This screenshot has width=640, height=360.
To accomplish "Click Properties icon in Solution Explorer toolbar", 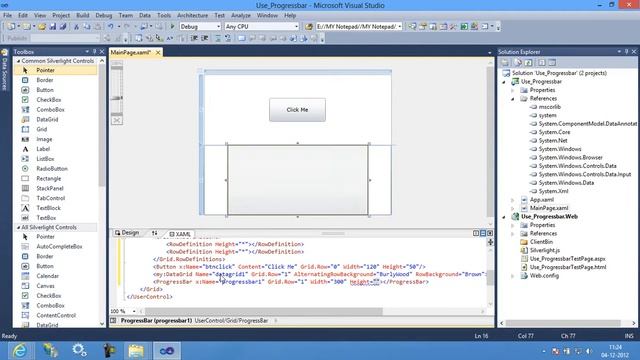I will coord(505,62).
